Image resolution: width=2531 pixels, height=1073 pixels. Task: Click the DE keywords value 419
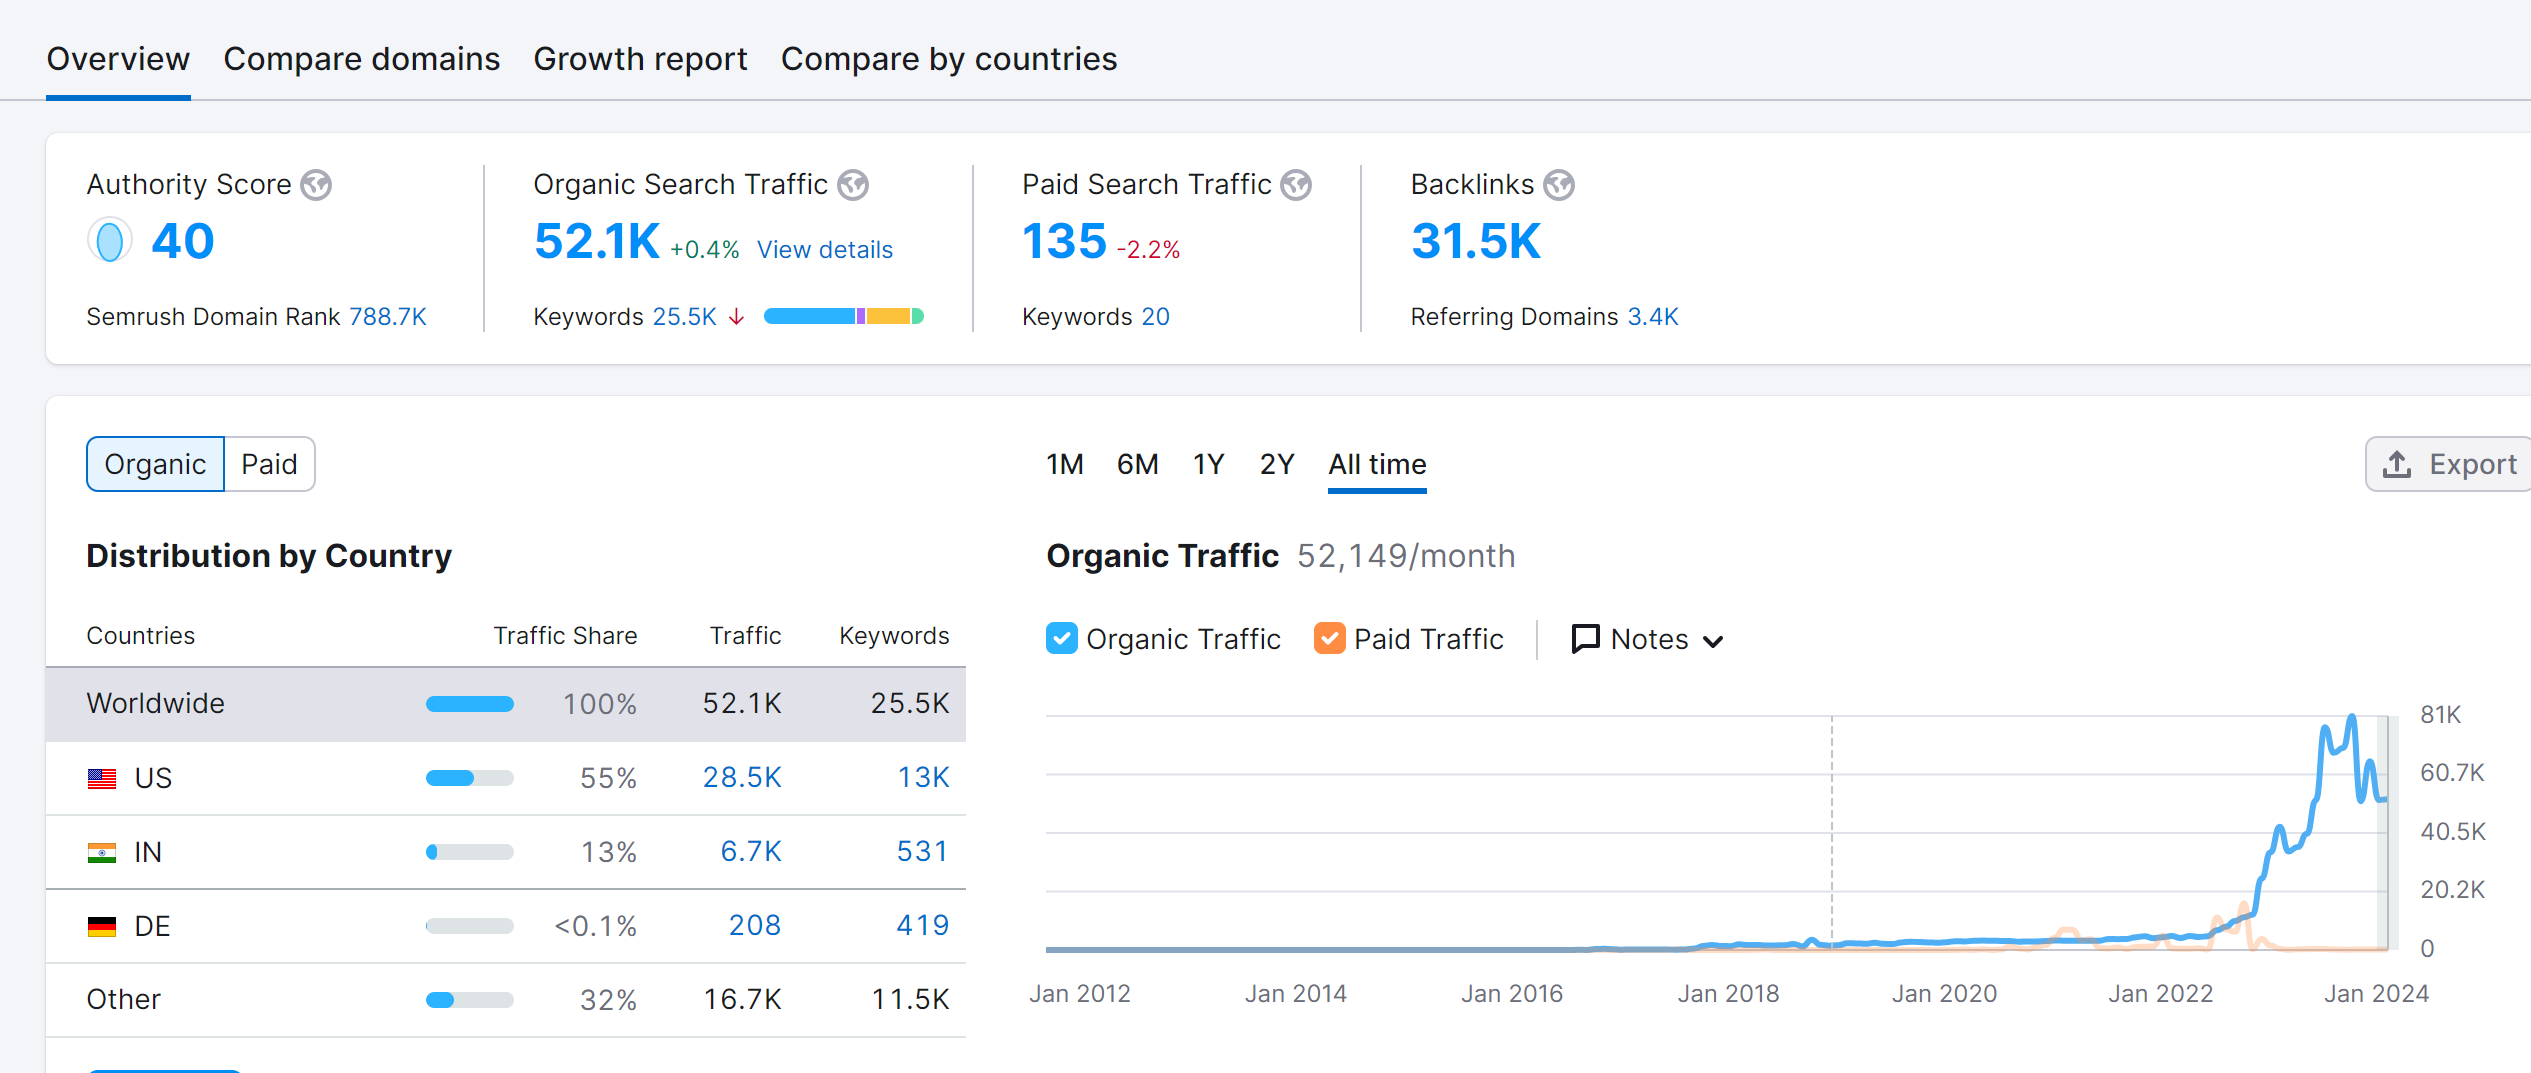click(922, 926)
